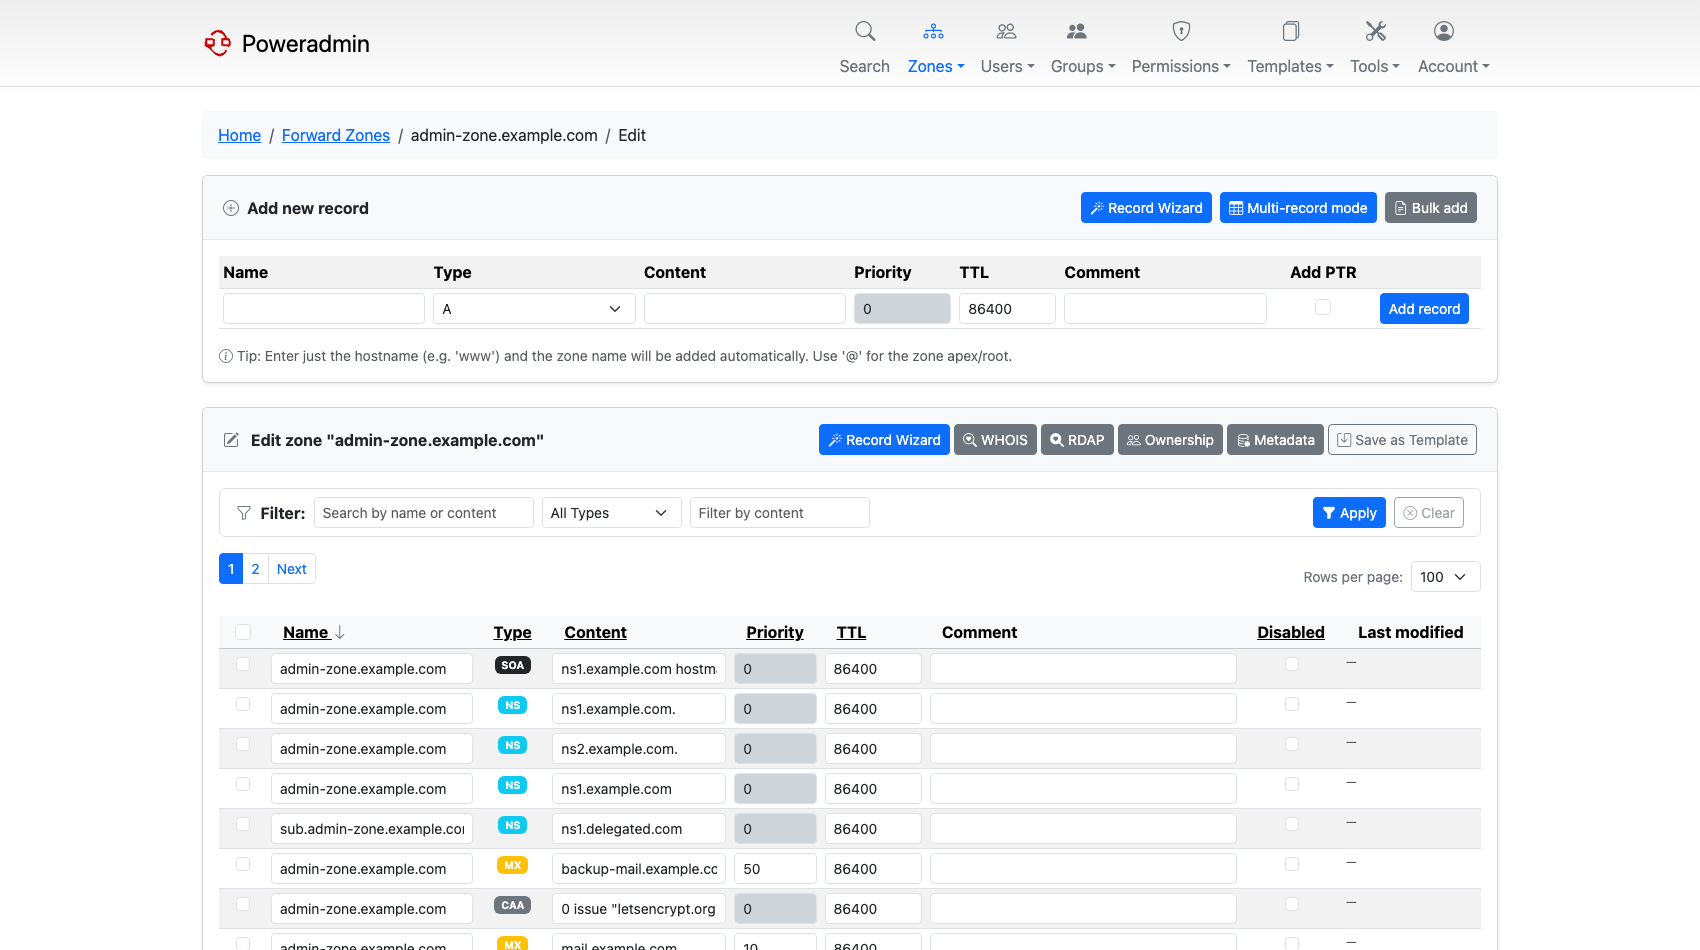The width and height of the screenshot is (1700, 950).
Task: Focus the Search by name or content field
Action: [x=424, y=513]
